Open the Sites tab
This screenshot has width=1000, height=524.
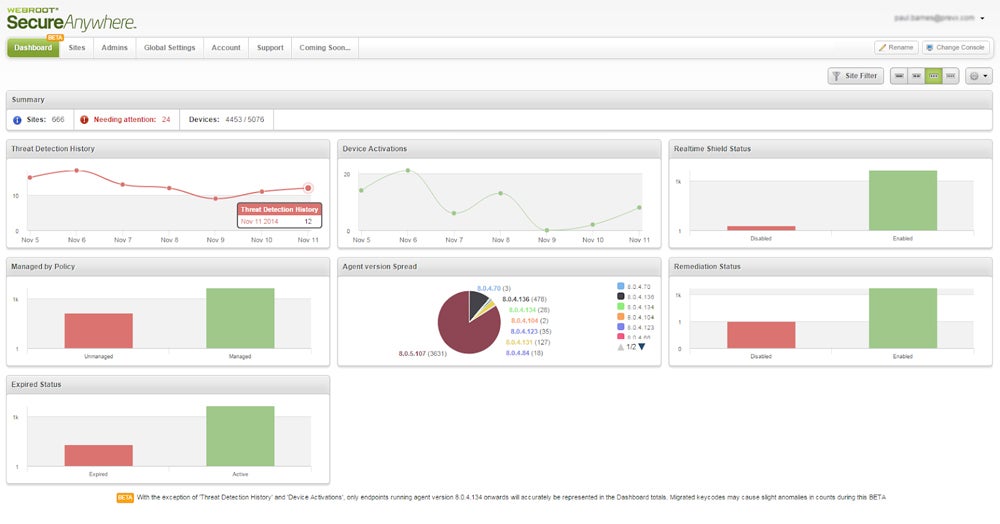pyautogui.click(x=77, y=48)
